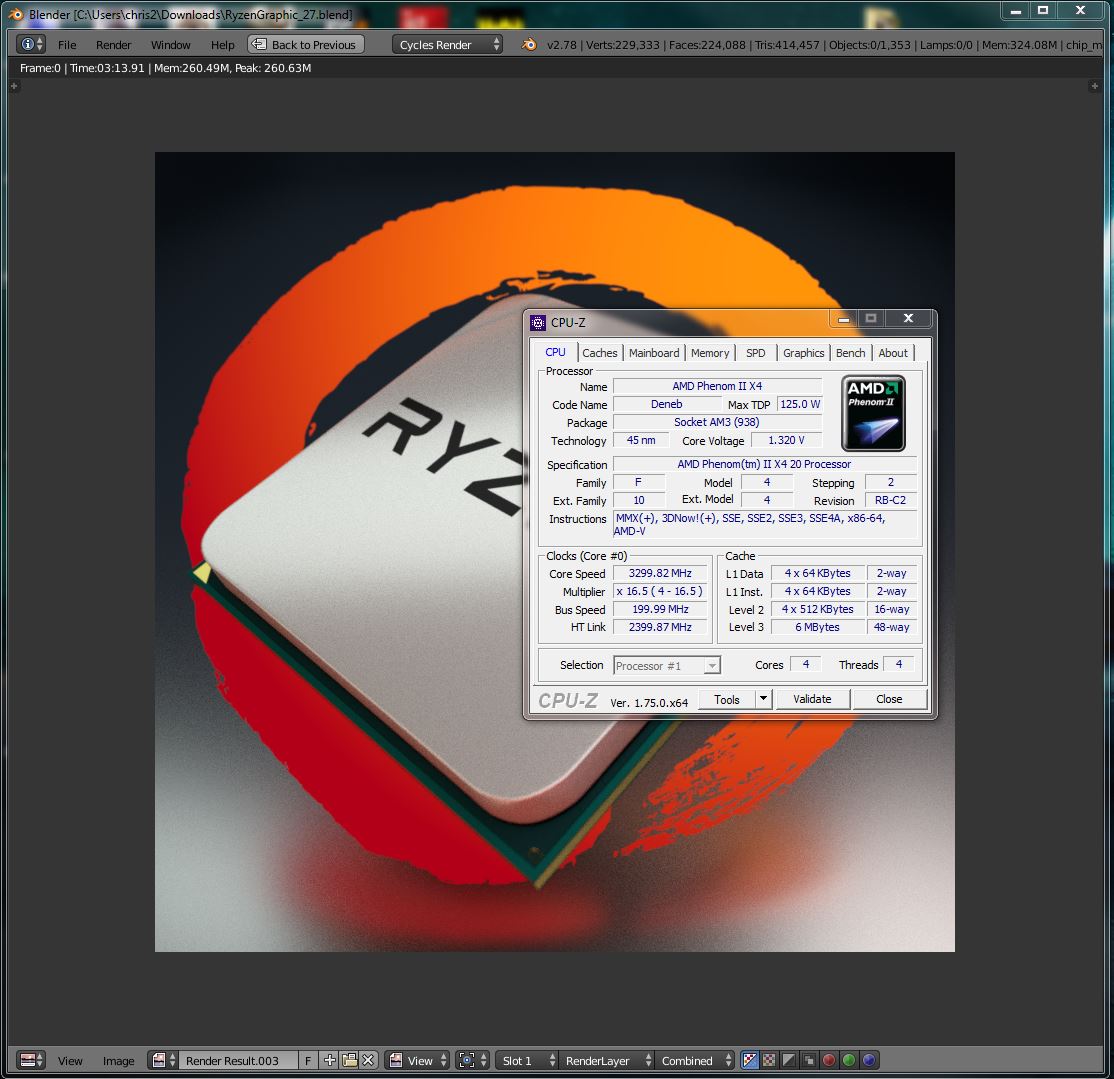The width and height of the screenshot is (1114, 1079).
Task: Display only the alpha channel
Action: coord(789,1061)
